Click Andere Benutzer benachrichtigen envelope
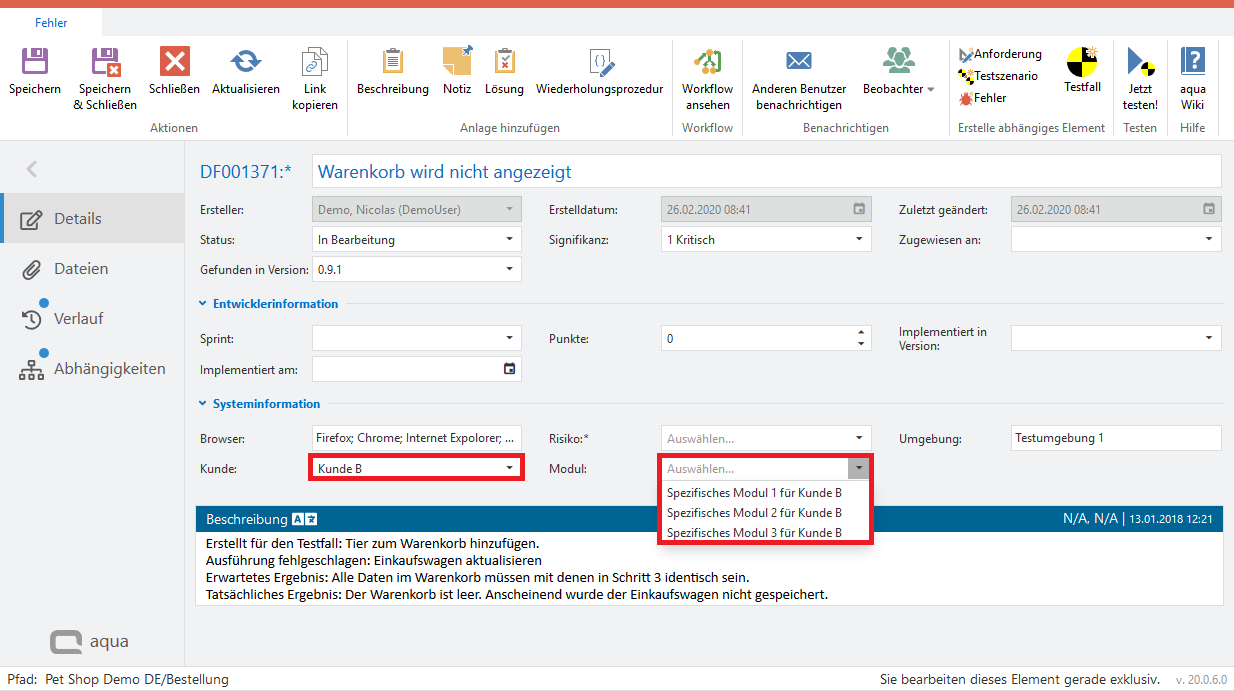The image size is (1234, 691). [798, 63]
